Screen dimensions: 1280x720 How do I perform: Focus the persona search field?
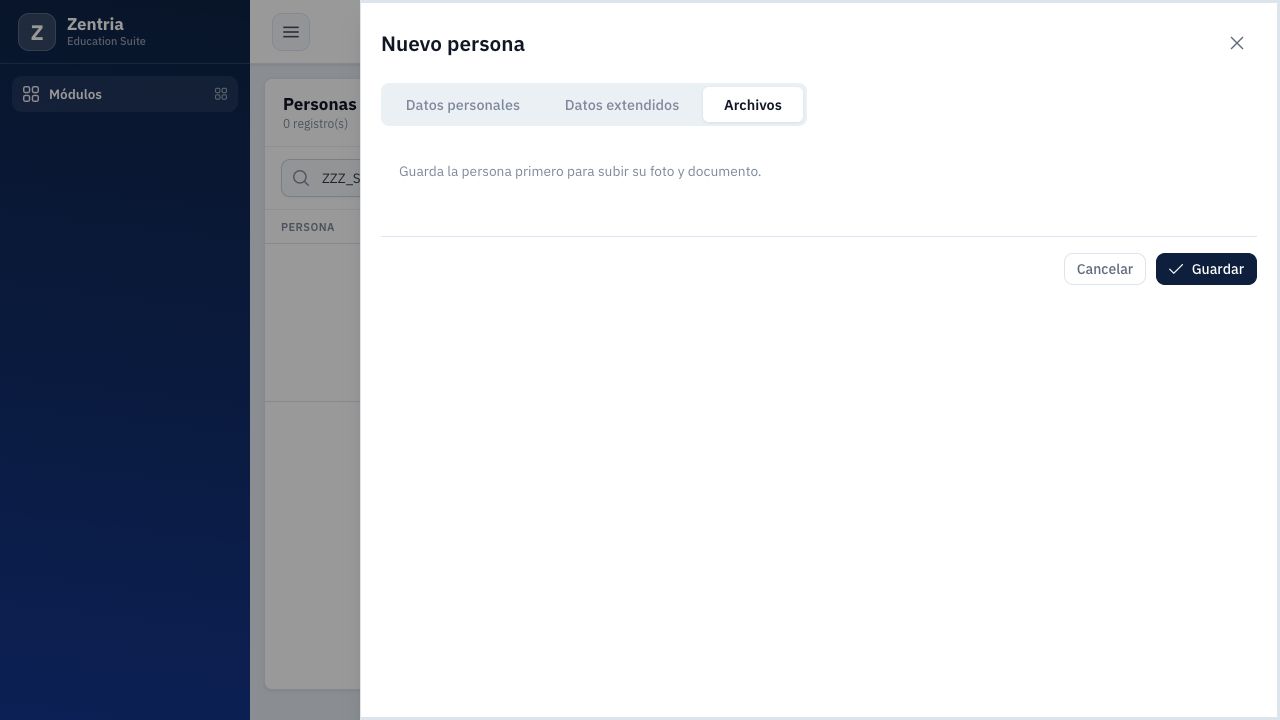coord(322,178)
